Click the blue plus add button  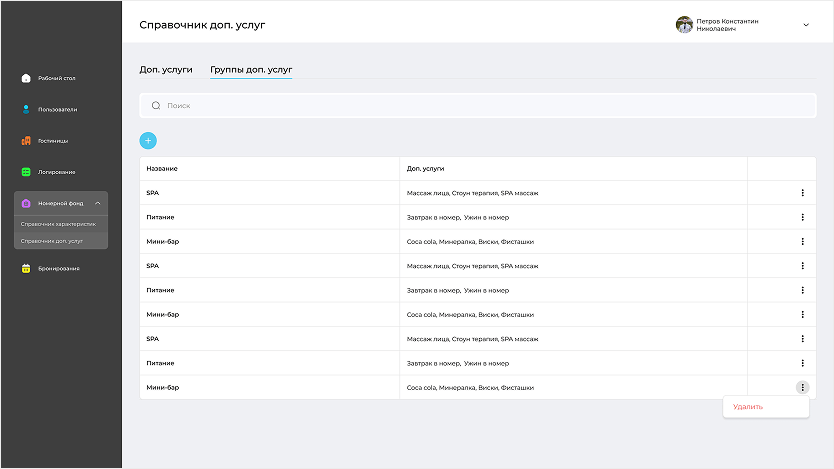tap(148, 141)
